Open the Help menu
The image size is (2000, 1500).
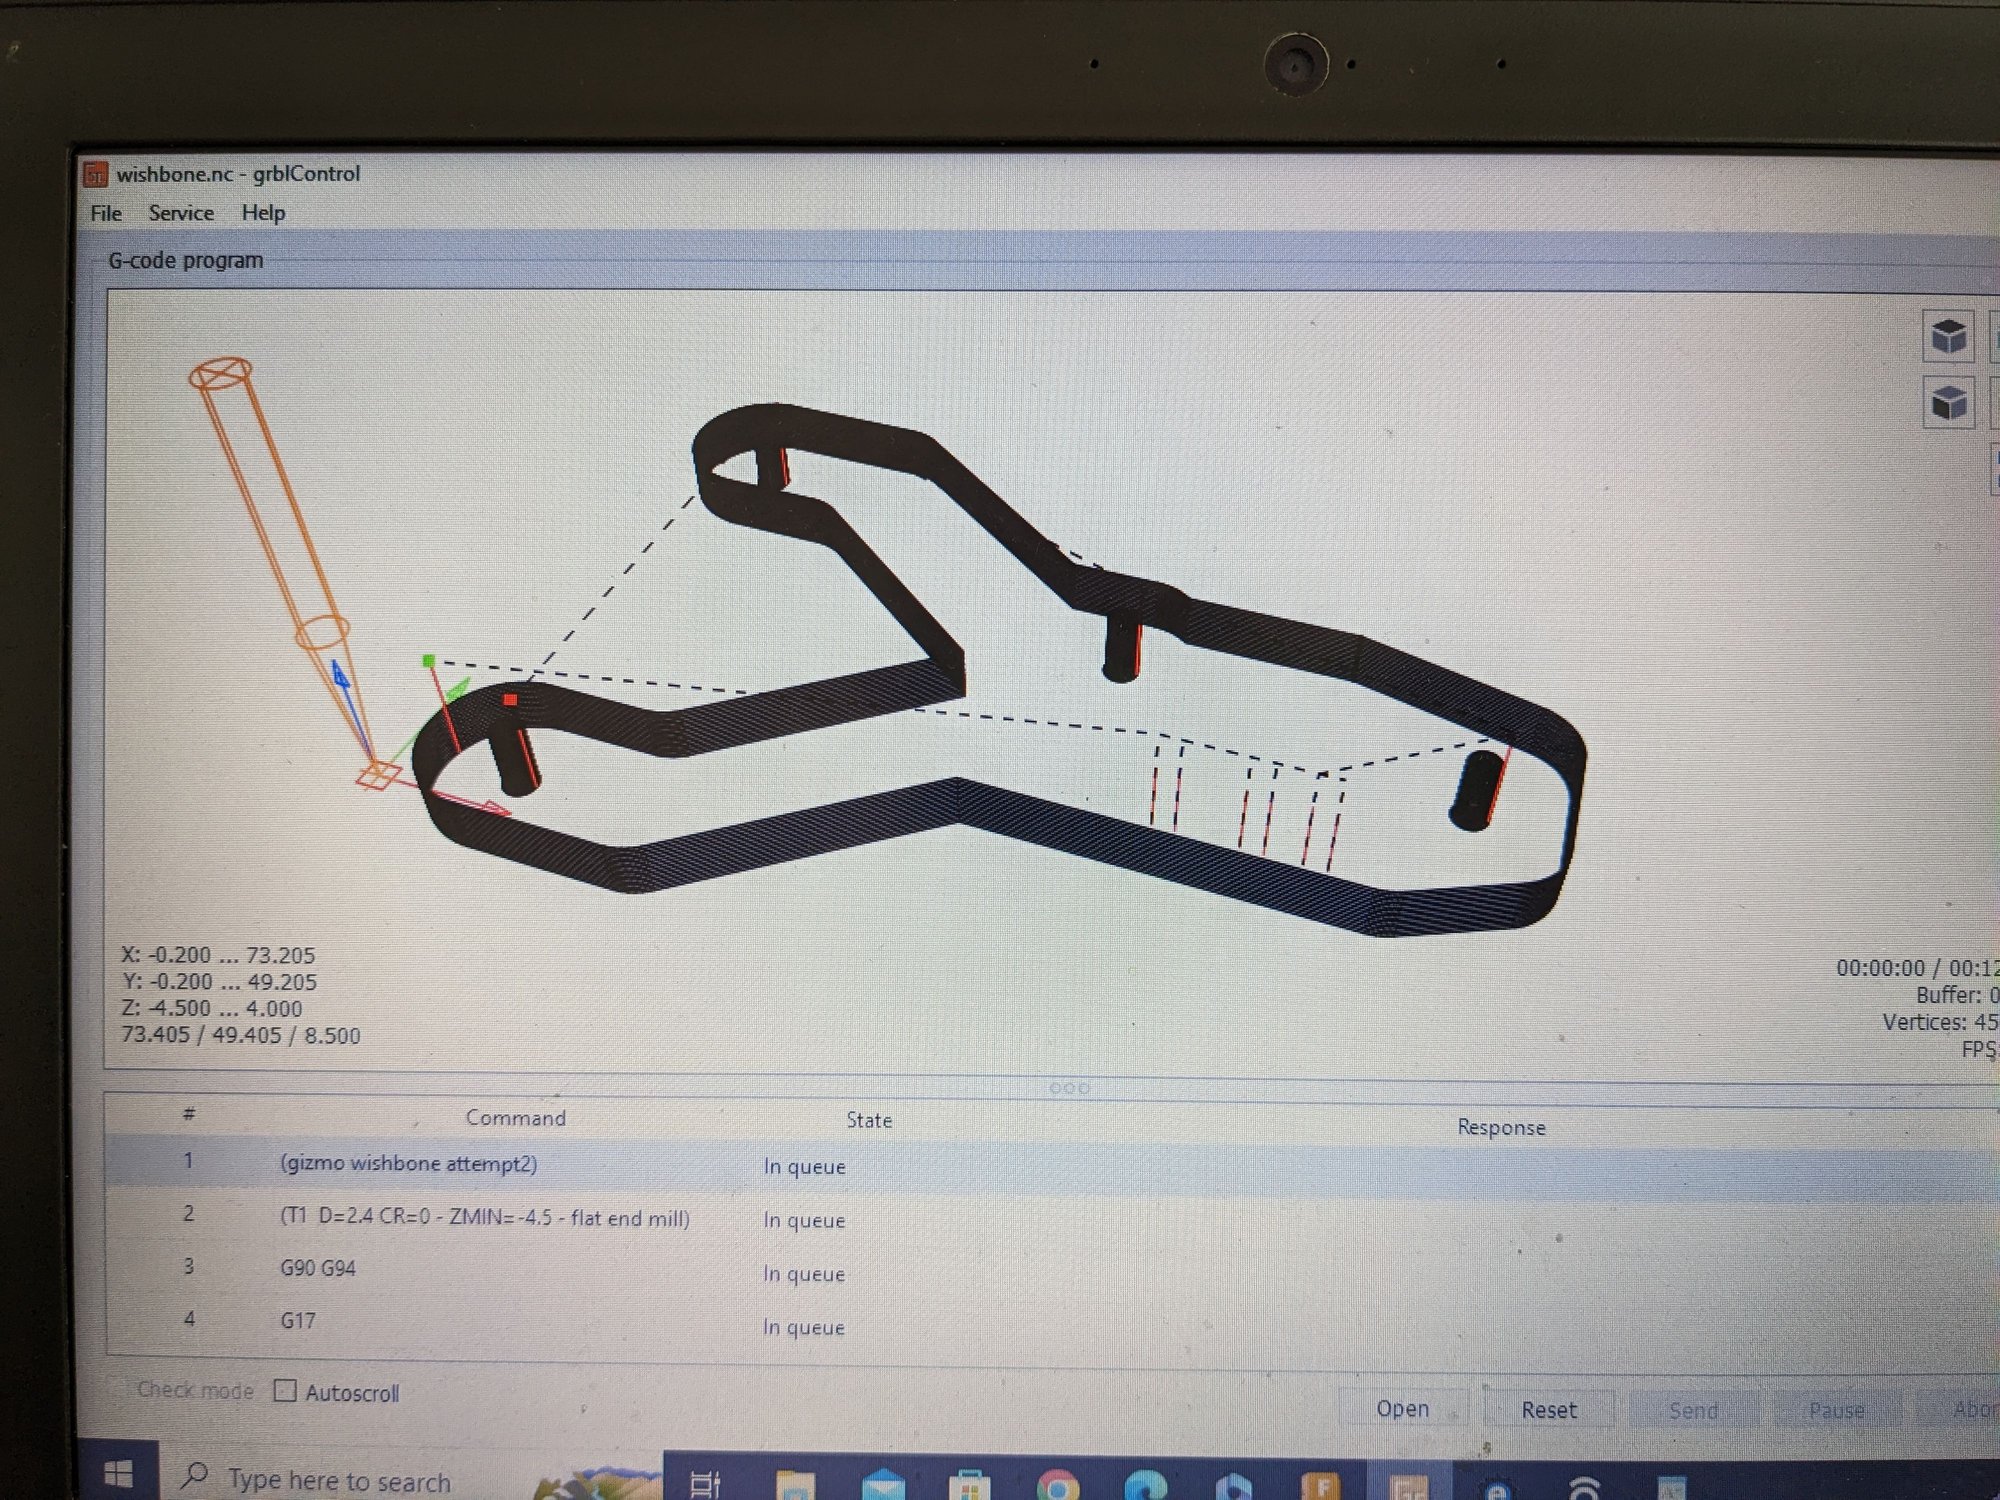[x=262, y=212]
